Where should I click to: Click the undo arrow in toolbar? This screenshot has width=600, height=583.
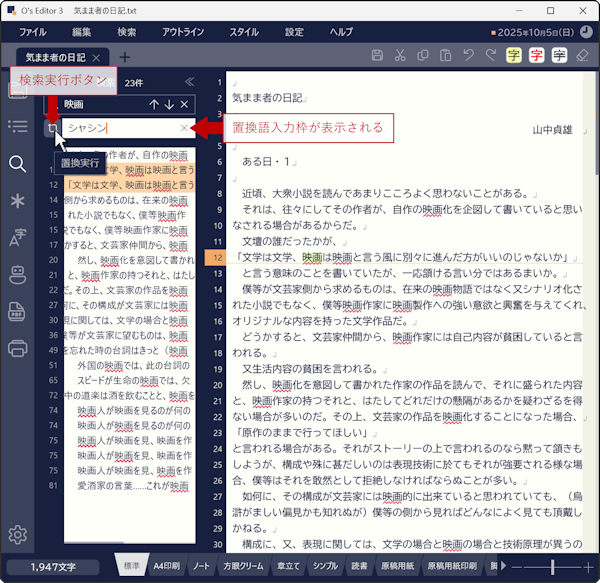(466, 56)
